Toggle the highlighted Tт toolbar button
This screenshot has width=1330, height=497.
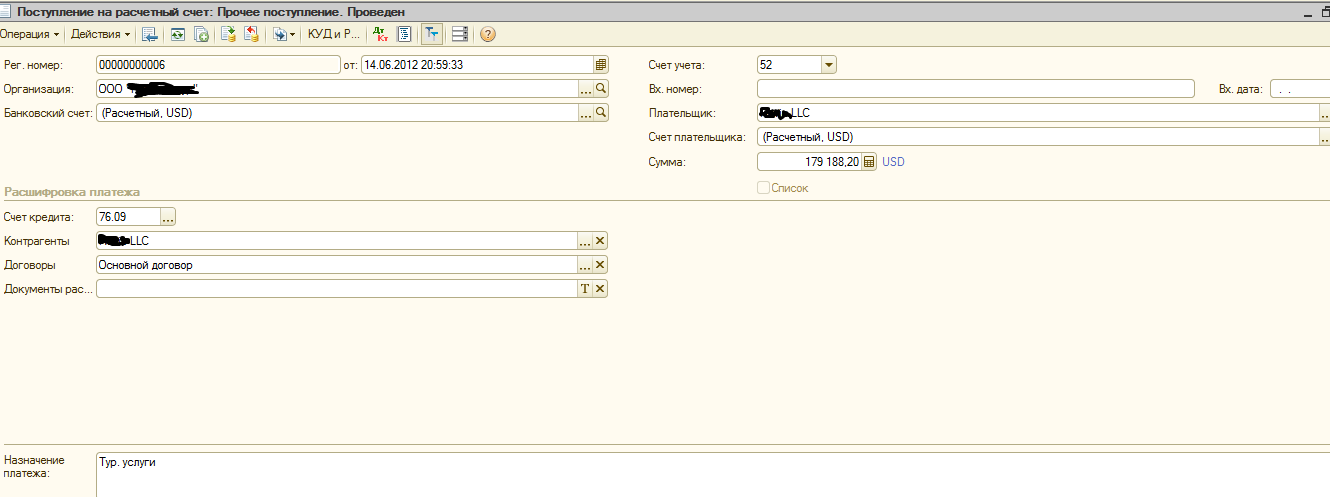431,34
